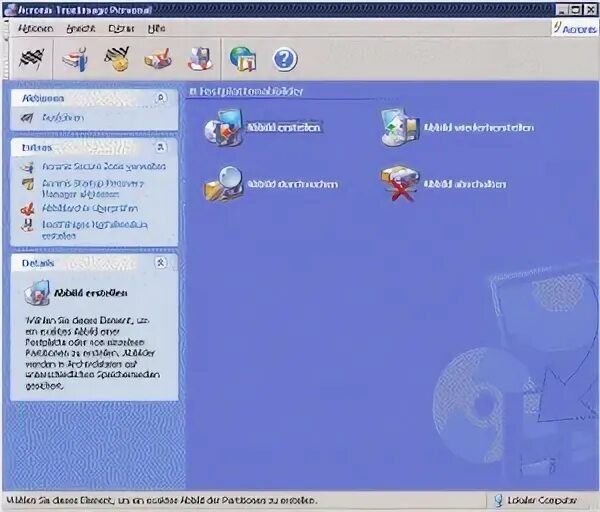The height and width of the screenshot is (512, 600).
Task: Collapse the Extras sidebar panel
Action: pyautogui.click(x=161, y=147)
